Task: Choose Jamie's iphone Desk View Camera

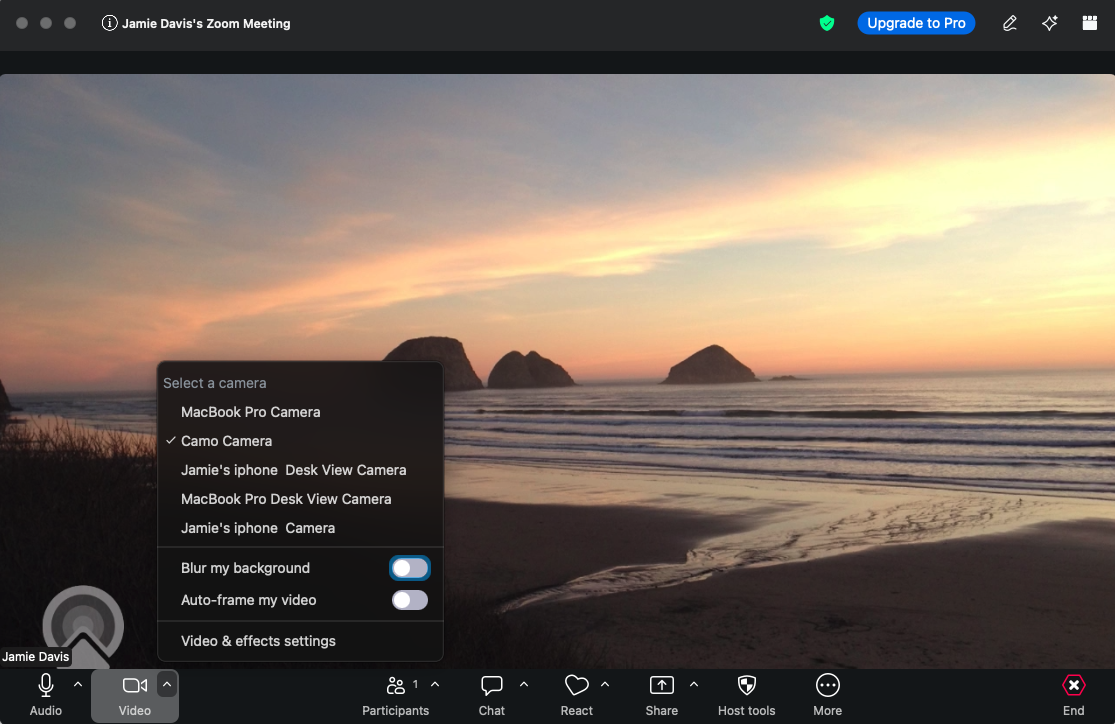Action: [300, 470]
